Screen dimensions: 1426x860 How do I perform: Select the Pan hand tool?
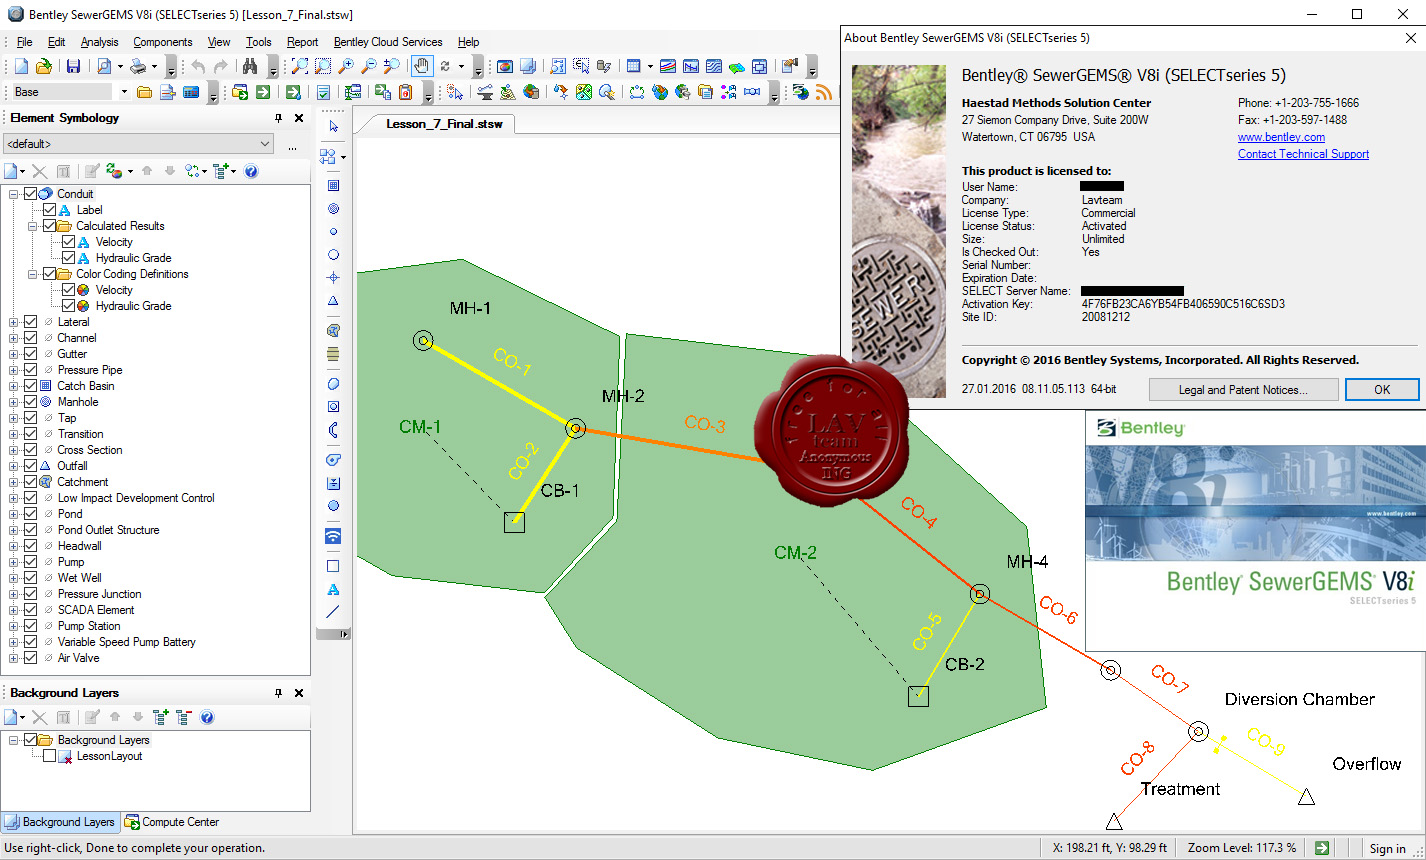422,67
